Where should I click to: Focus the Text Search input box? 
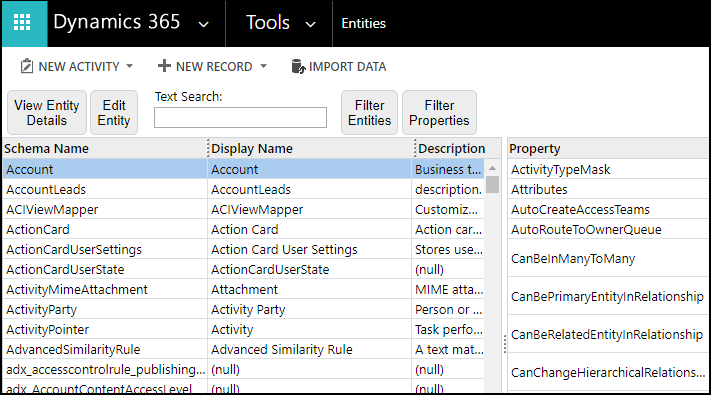[x=240, y=117]
